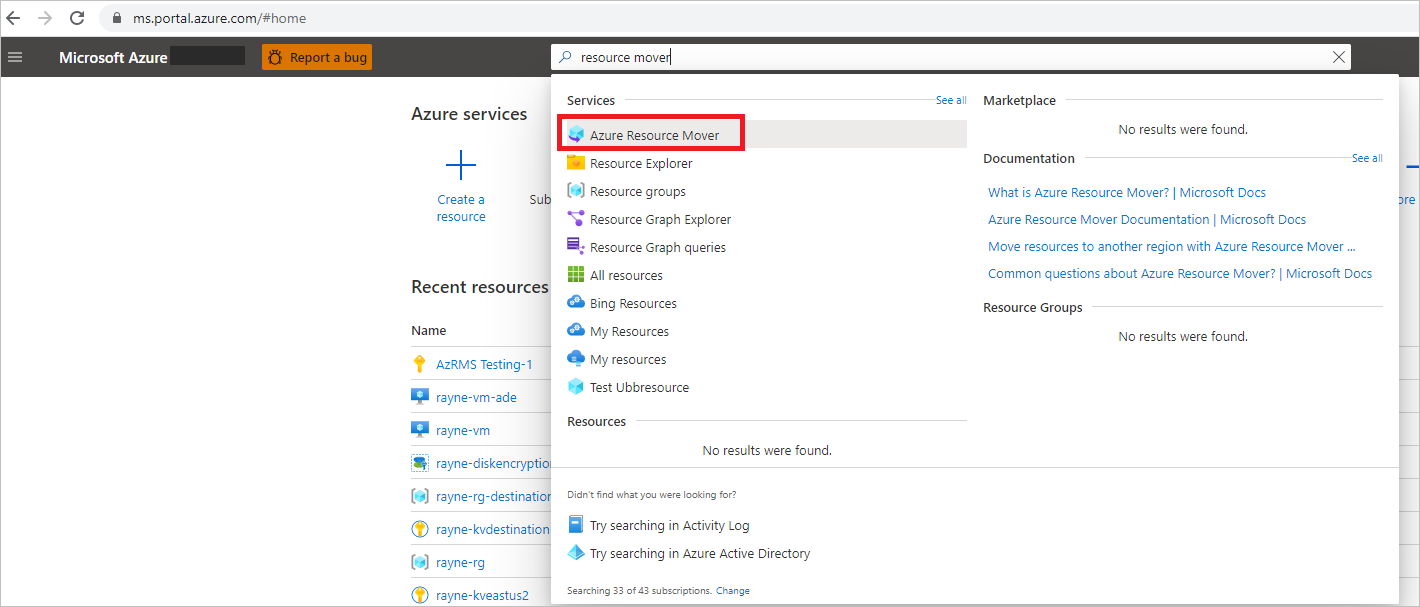Open Resource Graph Explorer
This screenshot has height=607, width=1420.
point(660,218)
